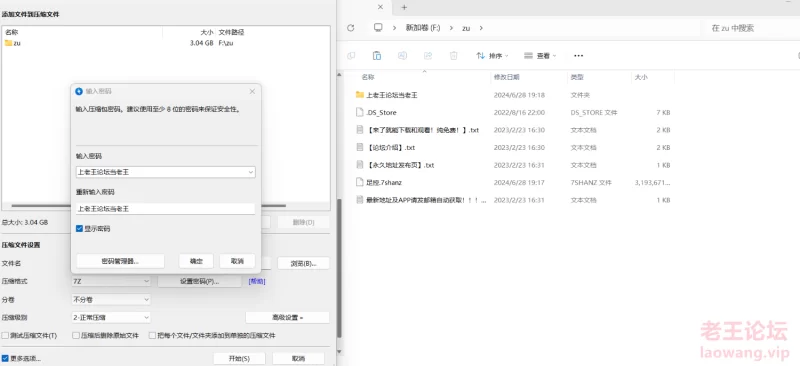Screen dimensions: 800x366
Task: Close the 输入密码 dialog with the X
Action: point(252,91)
